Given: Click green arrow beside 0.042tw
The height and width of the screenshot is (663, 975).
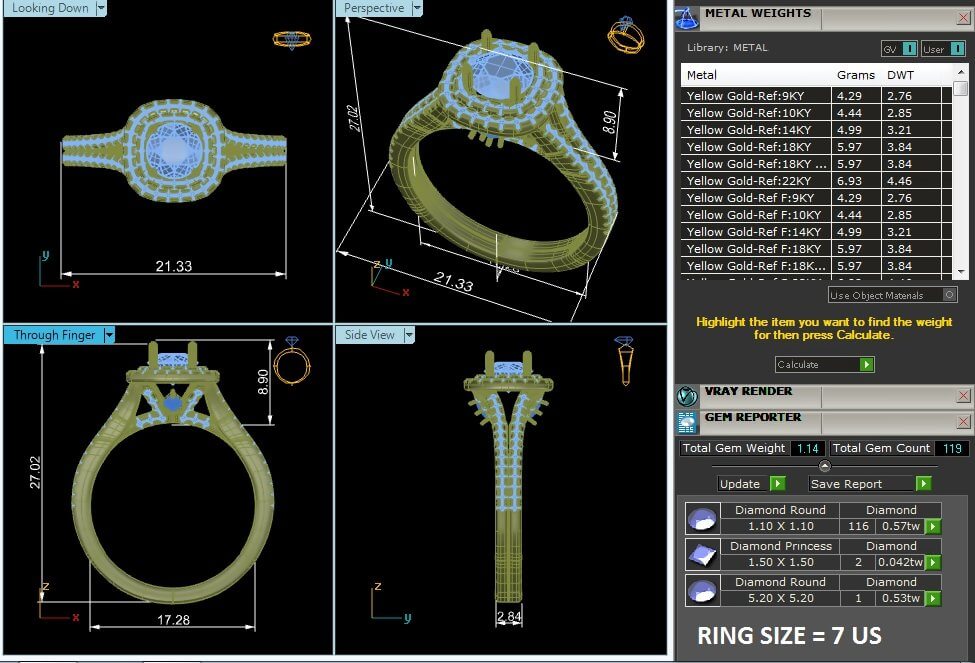Looking at the screenshot, I should click(x=932, y=562).
